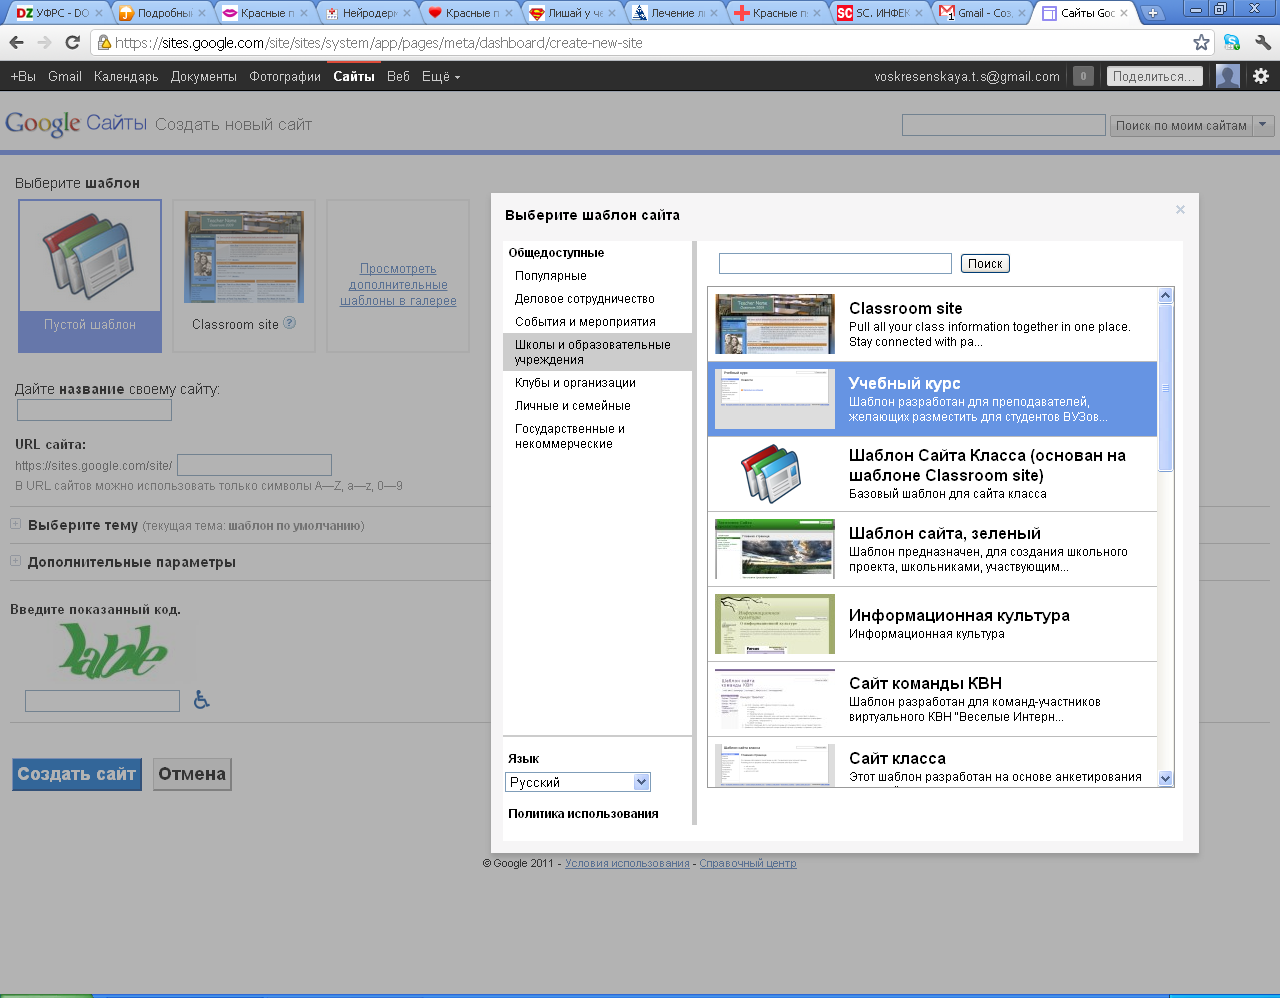Click template list scrollbar up arrow
The width and height of the screenshot is (1280, 998).
click(1165, 295)
